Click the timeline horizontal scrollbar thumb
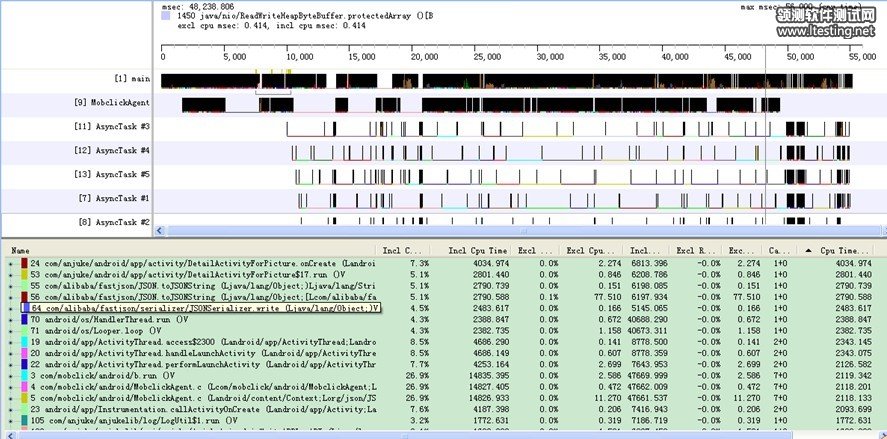This screenshot has height=439, width=887. 522,230
